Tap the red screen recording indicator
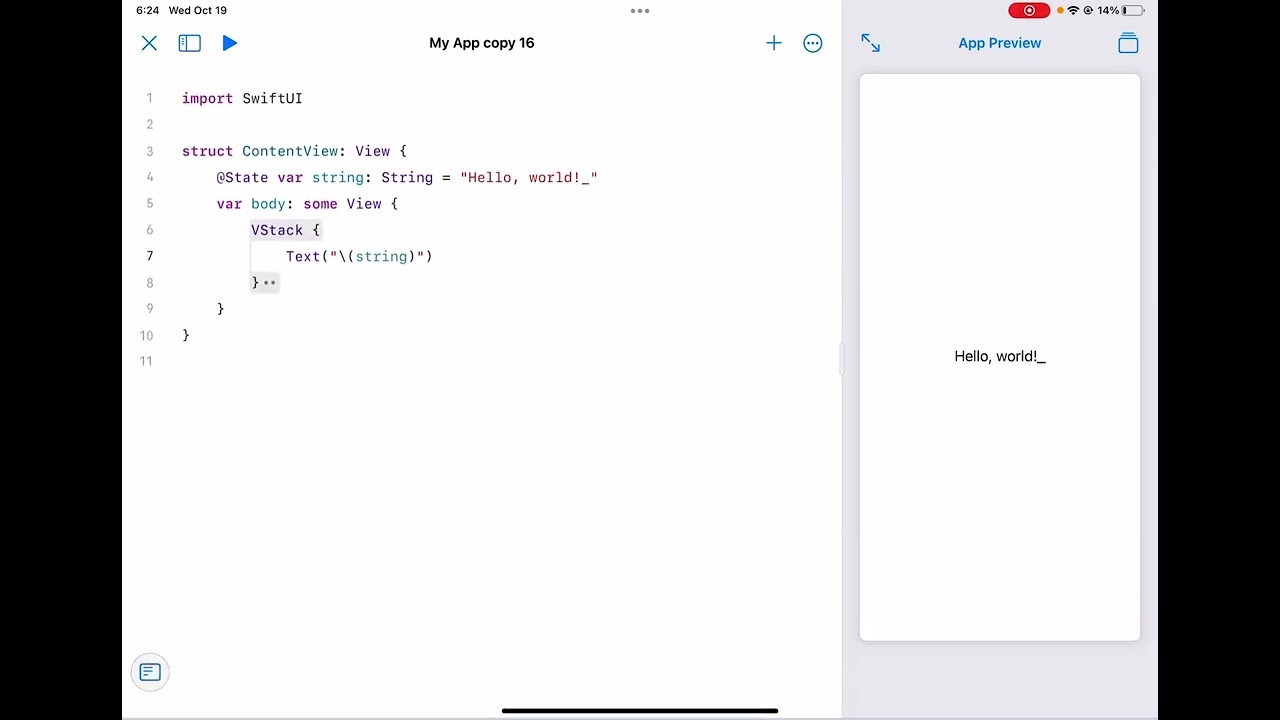 (x=1029, y=10)
